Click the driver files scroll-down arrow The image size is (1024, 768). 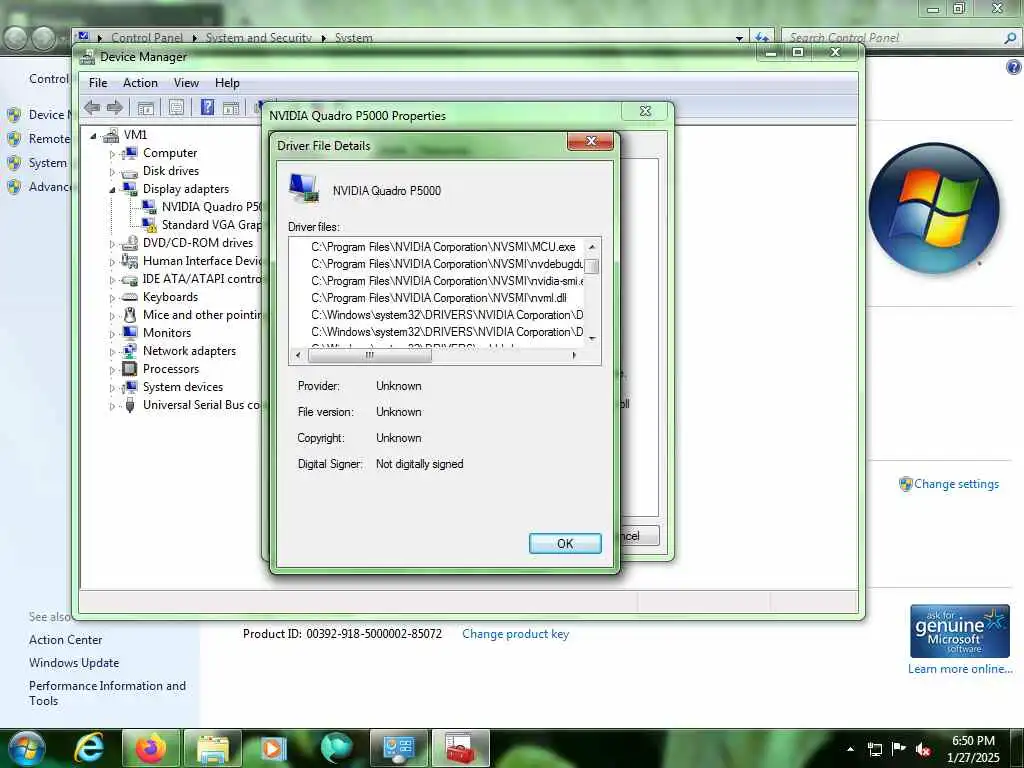click(592, 338)
